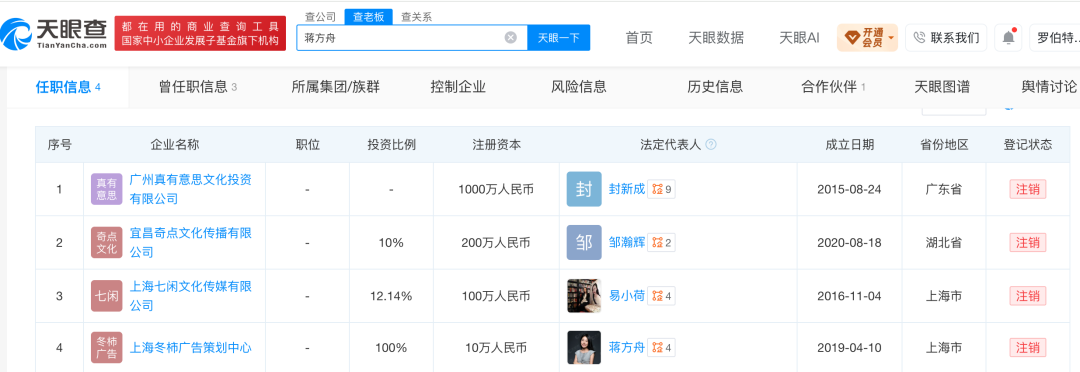Click the 成立日期 column header
This screenshot has height=372, width=1080.
[x=850, y=145]
